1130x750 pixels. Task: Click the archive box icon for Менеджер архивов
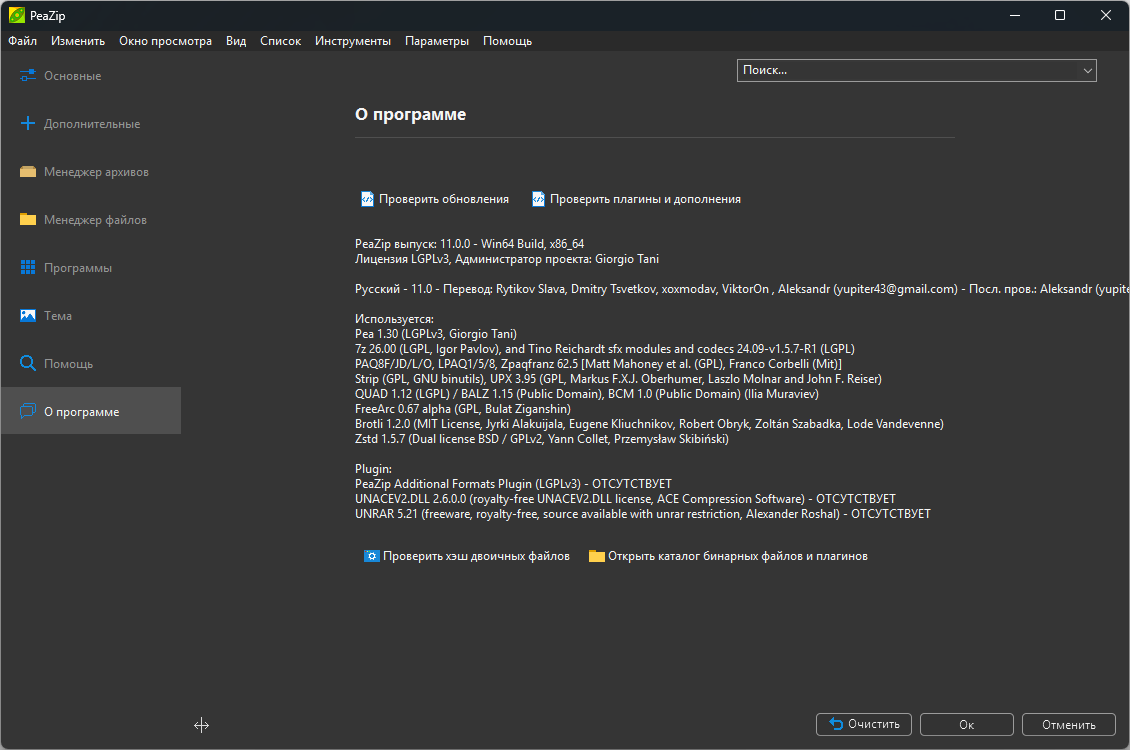(27, 171)
